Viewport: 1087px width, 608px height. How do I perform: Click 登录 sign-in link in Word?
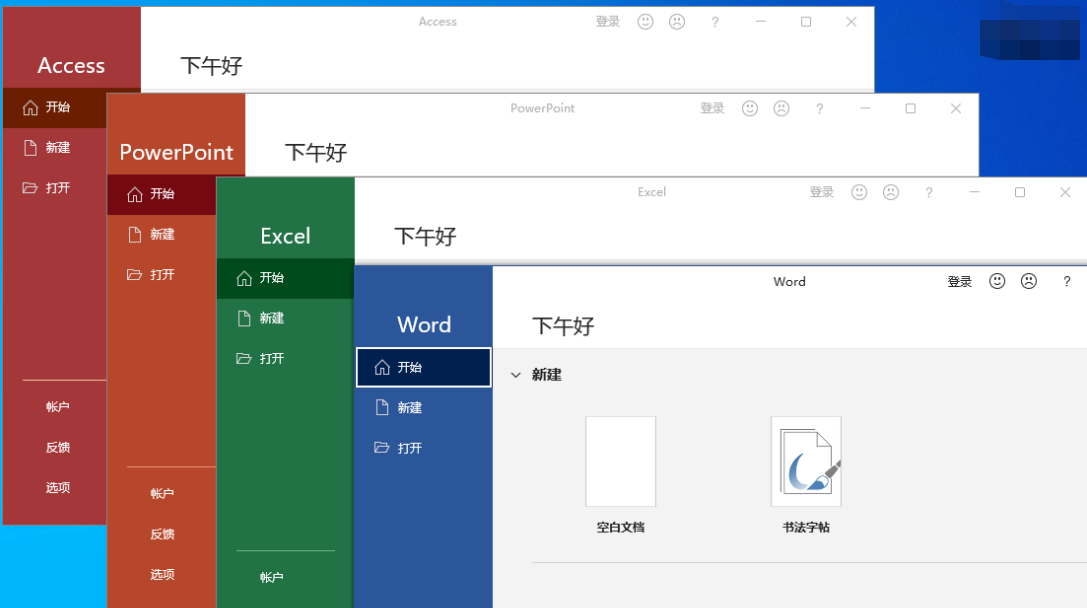(x=959, y=282)
